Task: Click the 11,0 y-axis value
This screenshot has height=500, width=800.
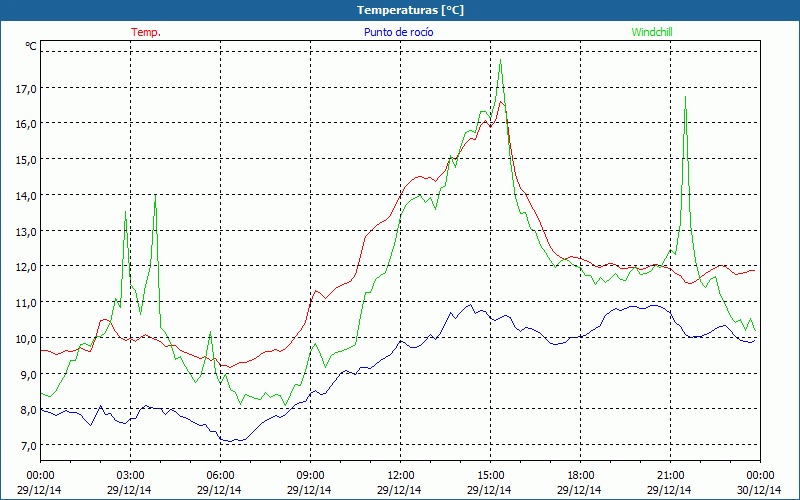Action: click(x=27, y=303)
